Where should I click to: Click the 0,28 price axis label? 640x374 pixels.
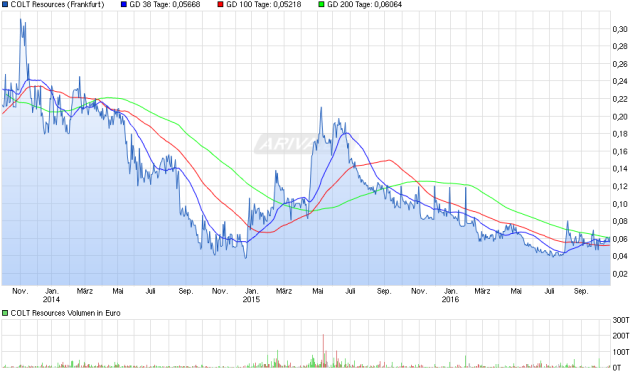(620, 47)
